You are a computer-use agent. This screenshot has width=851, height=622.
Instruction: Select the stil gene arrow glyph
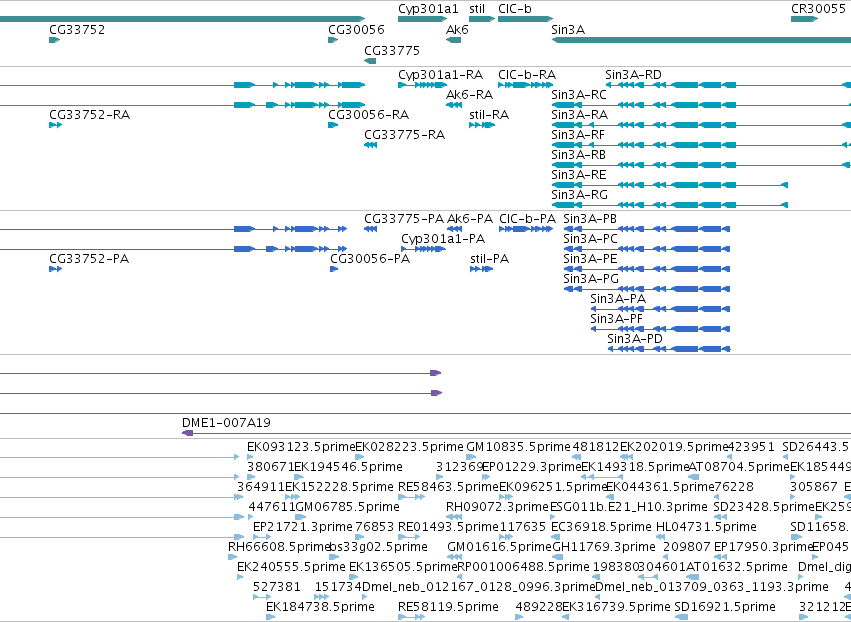click(x=482, y=19)
